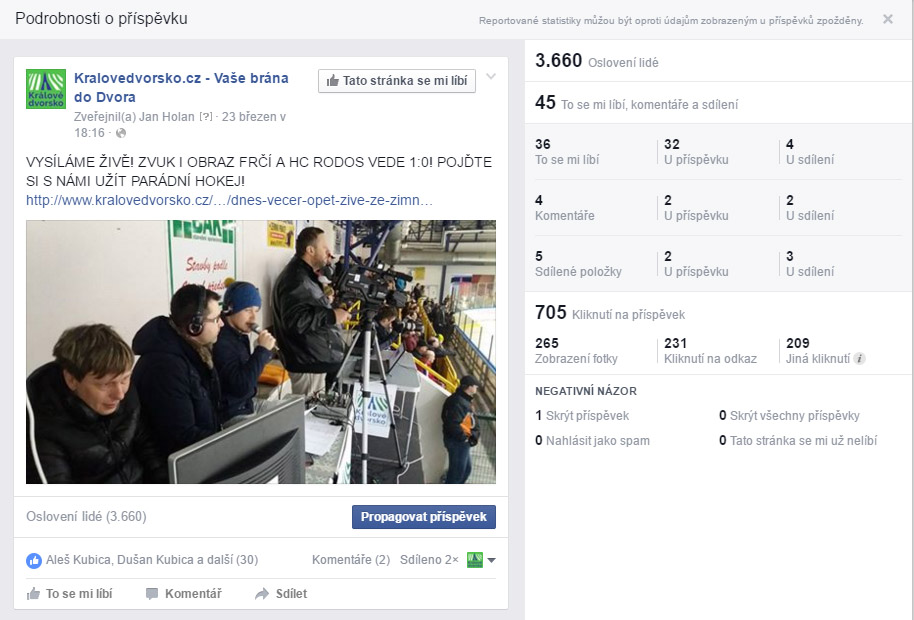Show Komentáře (2) on the post

pyautogui.click(x=350, y=560)
